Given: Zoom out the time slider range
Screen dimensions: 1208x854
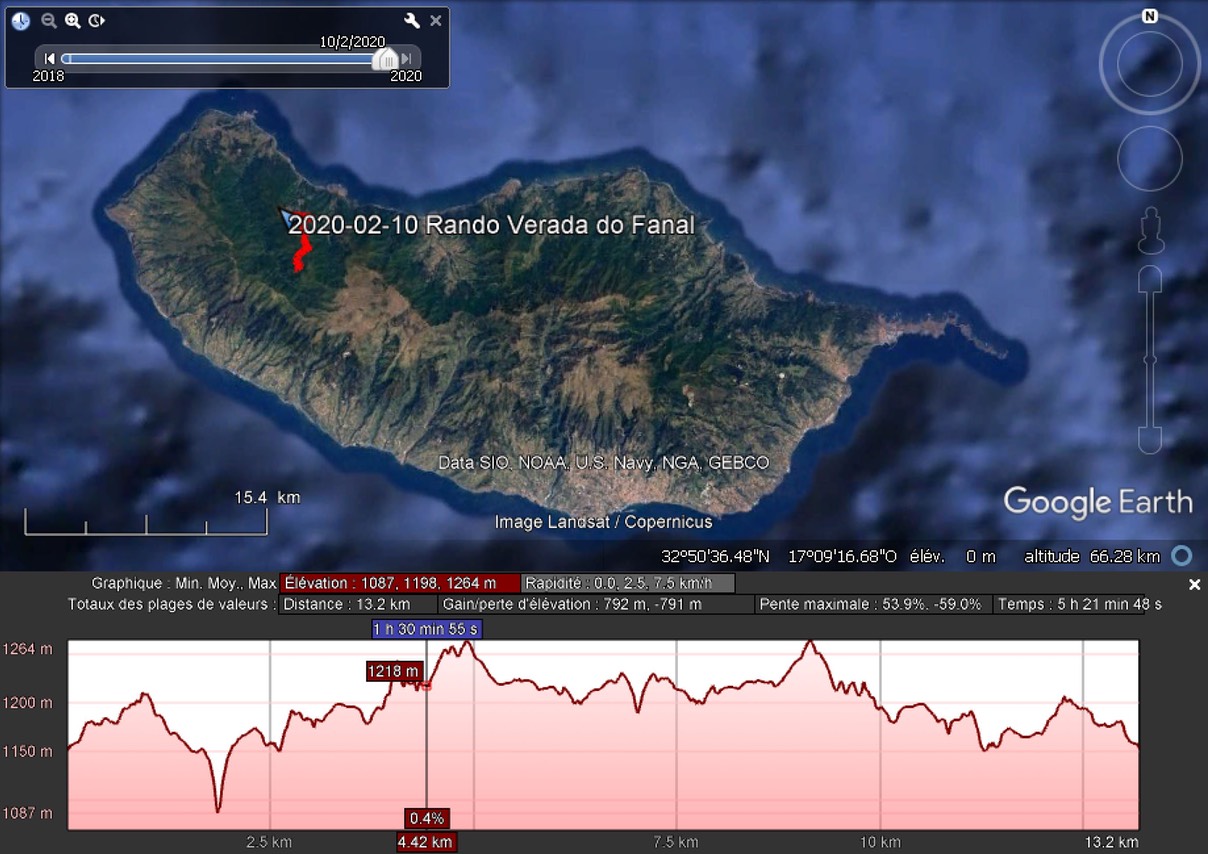Looking at the screenshot, I should pos(49,20).
